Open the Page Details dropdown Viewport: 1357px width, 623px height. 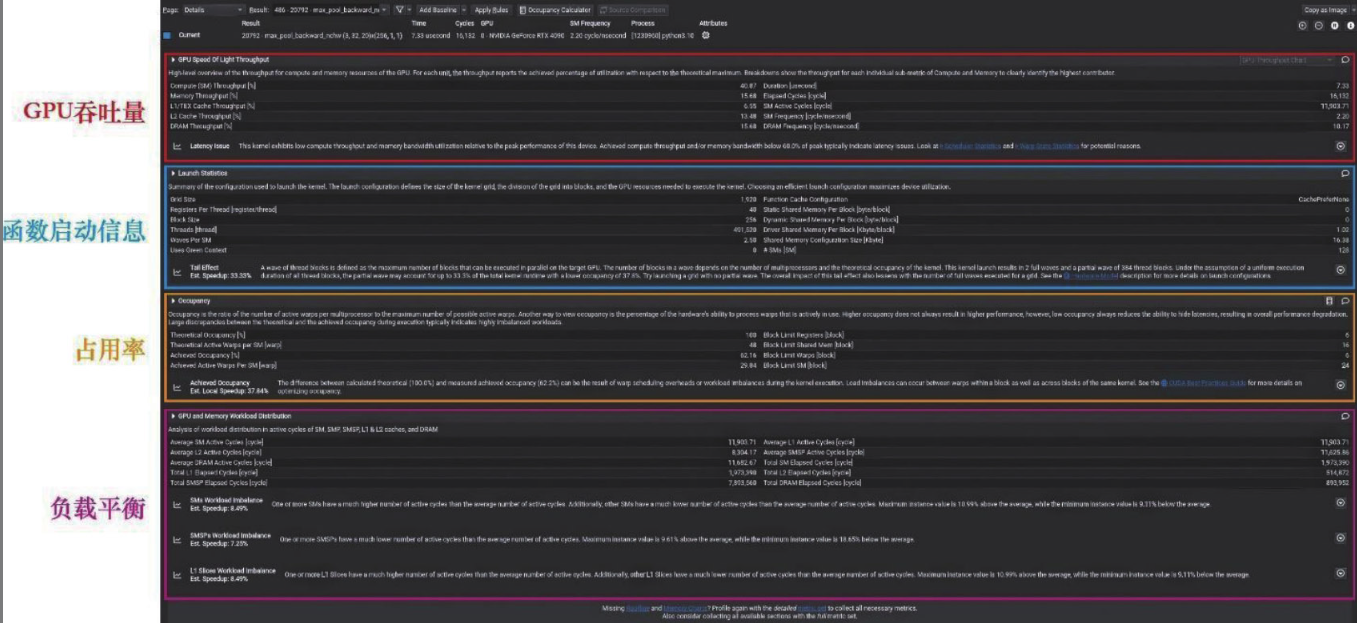[x=213, y=9]
